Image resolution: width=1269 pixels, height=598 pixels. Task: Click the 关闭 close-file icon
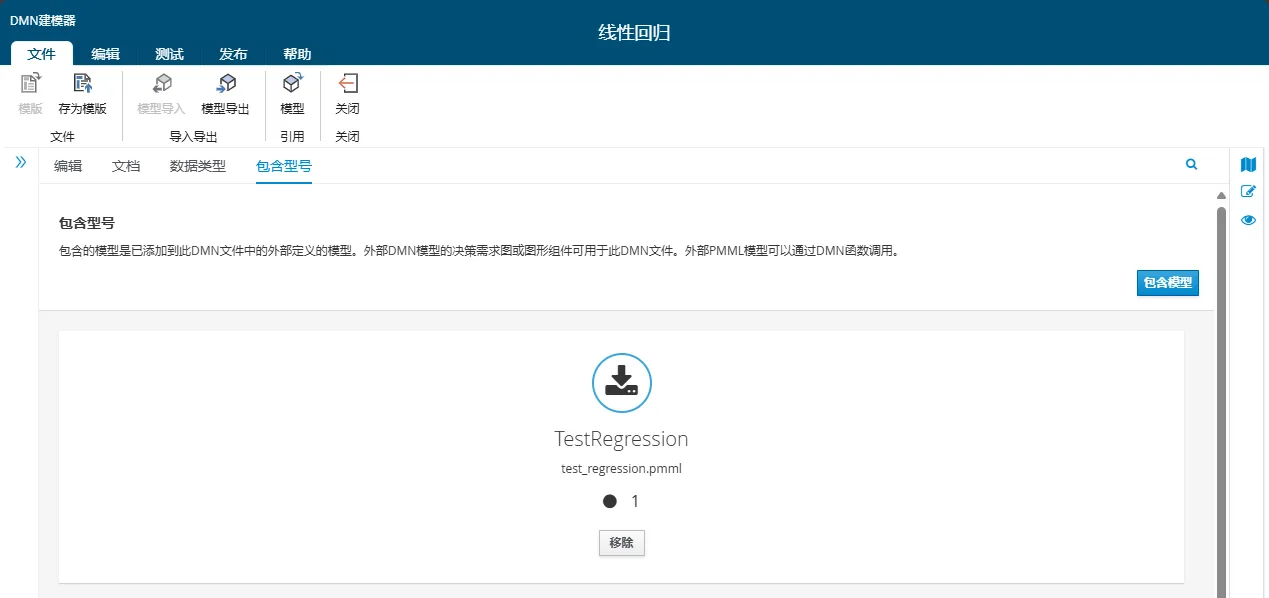pos(347,88)
